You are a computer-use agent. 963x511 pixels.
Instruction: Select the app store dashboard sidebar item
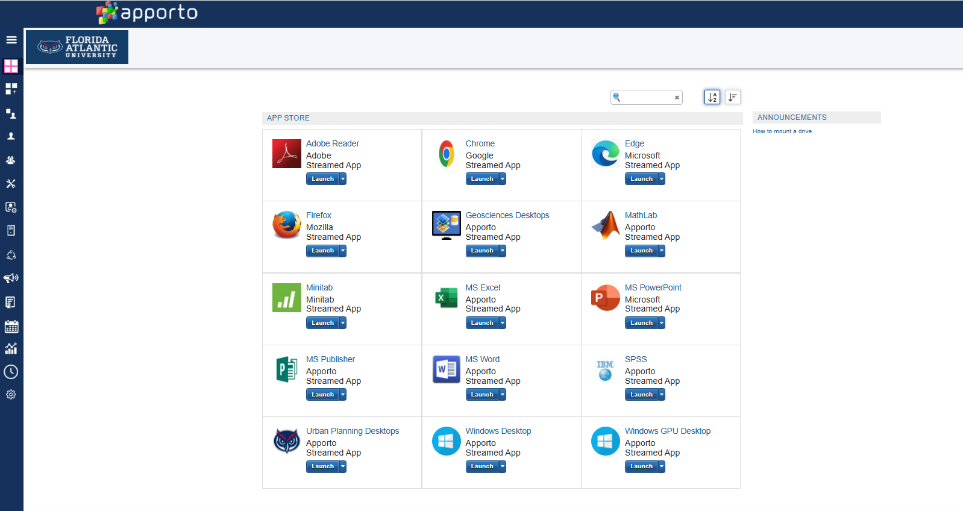[11, 66]
